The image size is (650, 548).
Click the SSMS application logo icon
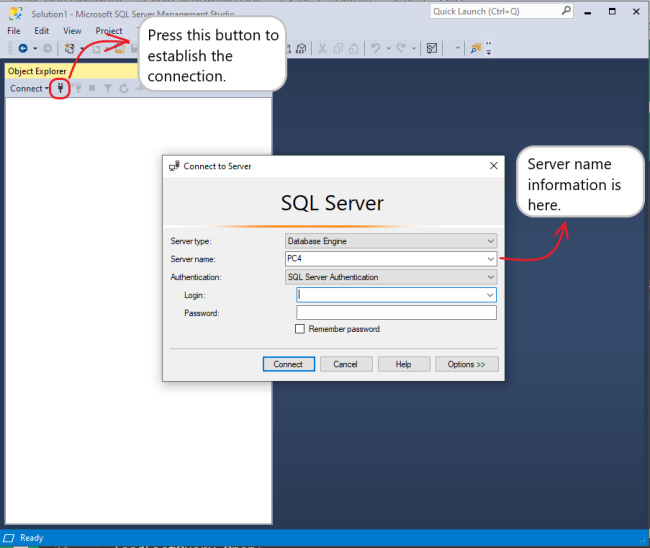[16, 13]
